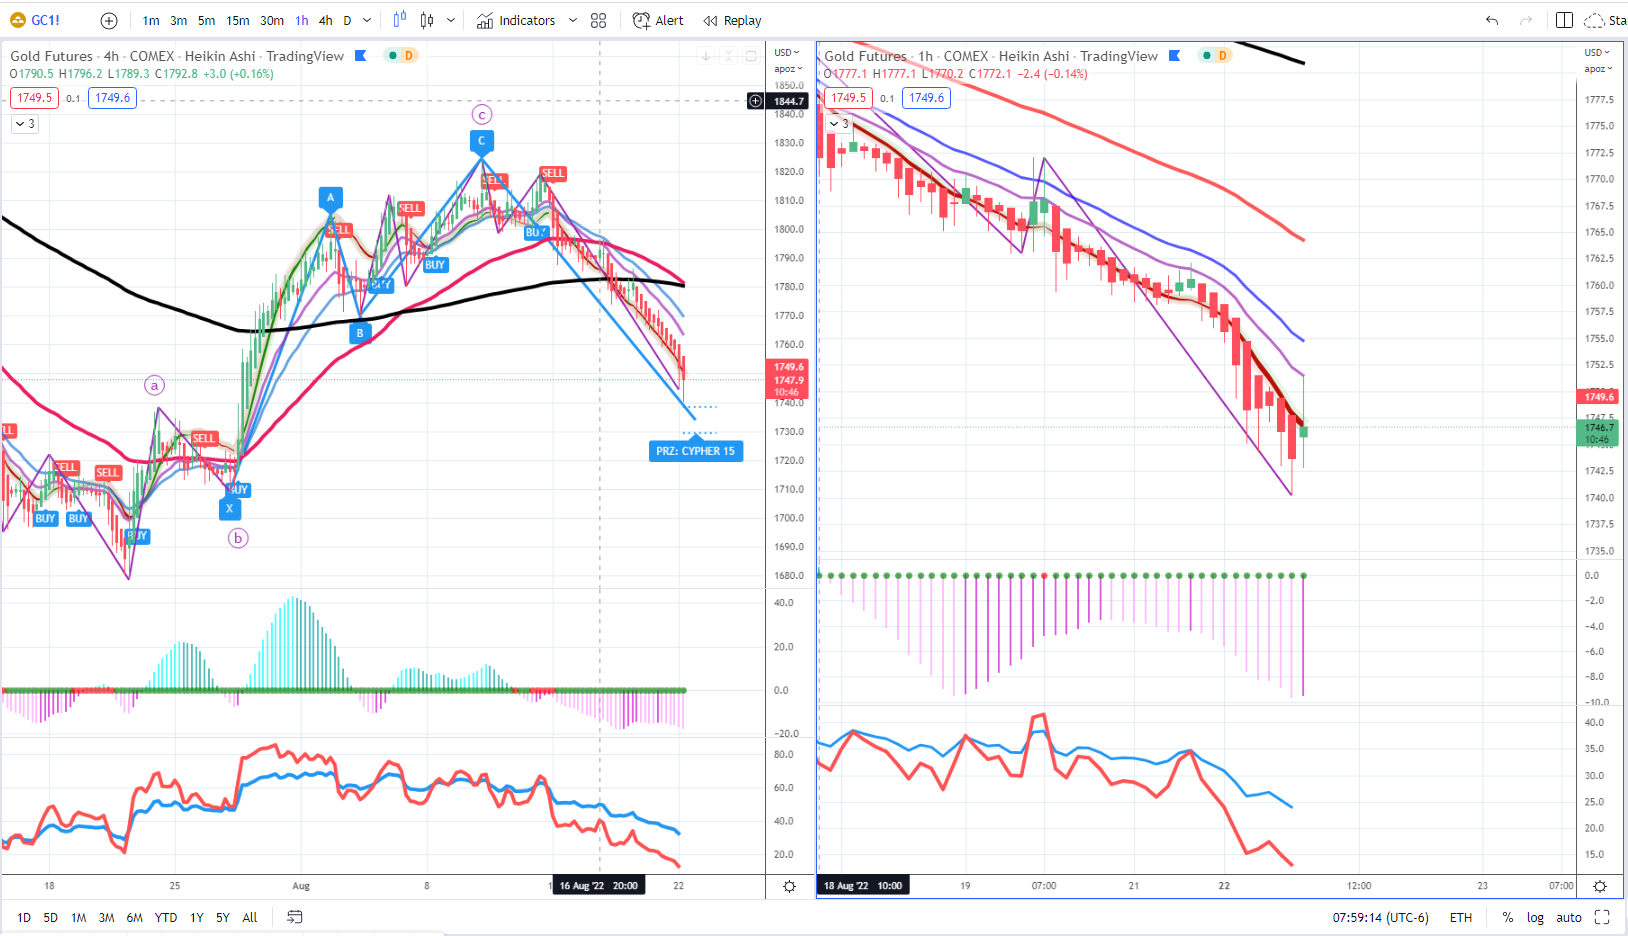Click the candlestick chart-type icon
Screen dimensions: 1628x936
pyautogui.click(x=427, y=20)
